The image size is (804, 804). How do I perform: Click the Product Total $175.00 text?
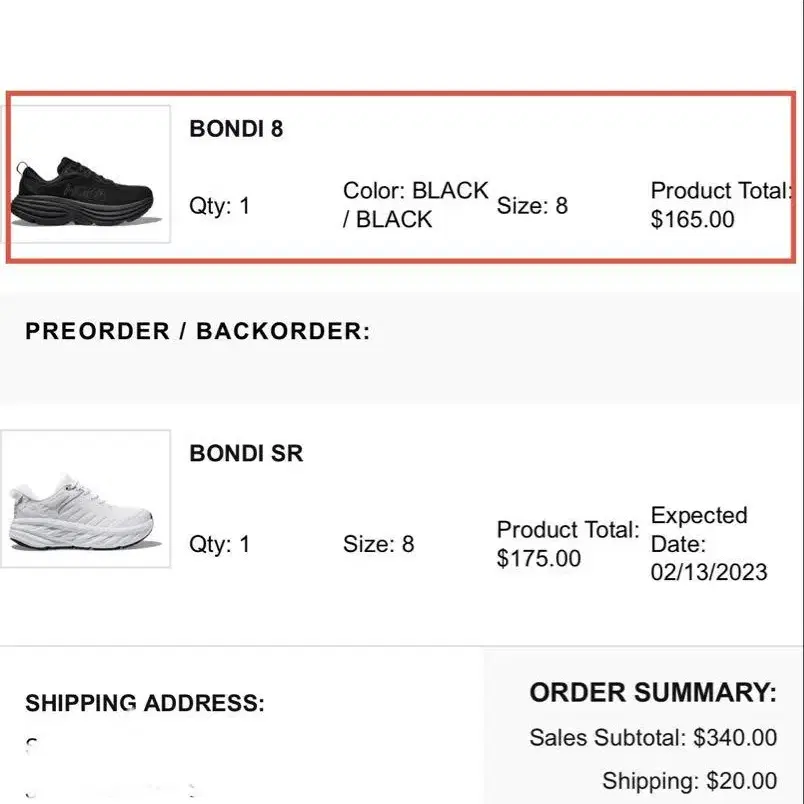click(568, 544)
